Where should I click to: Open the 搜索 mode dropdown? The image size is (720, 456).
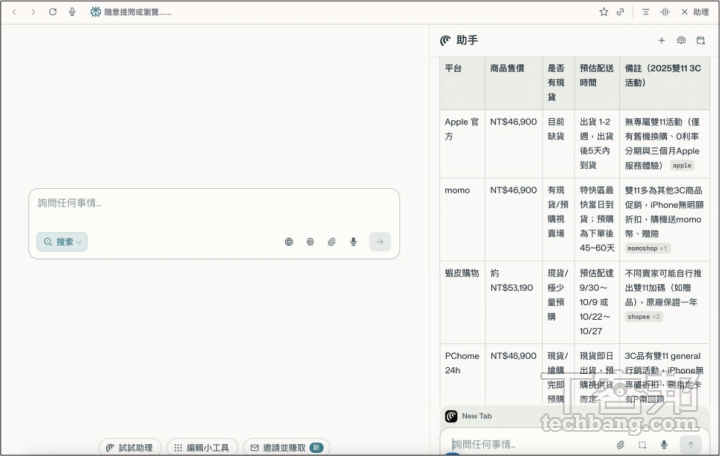tap(62, 242)
